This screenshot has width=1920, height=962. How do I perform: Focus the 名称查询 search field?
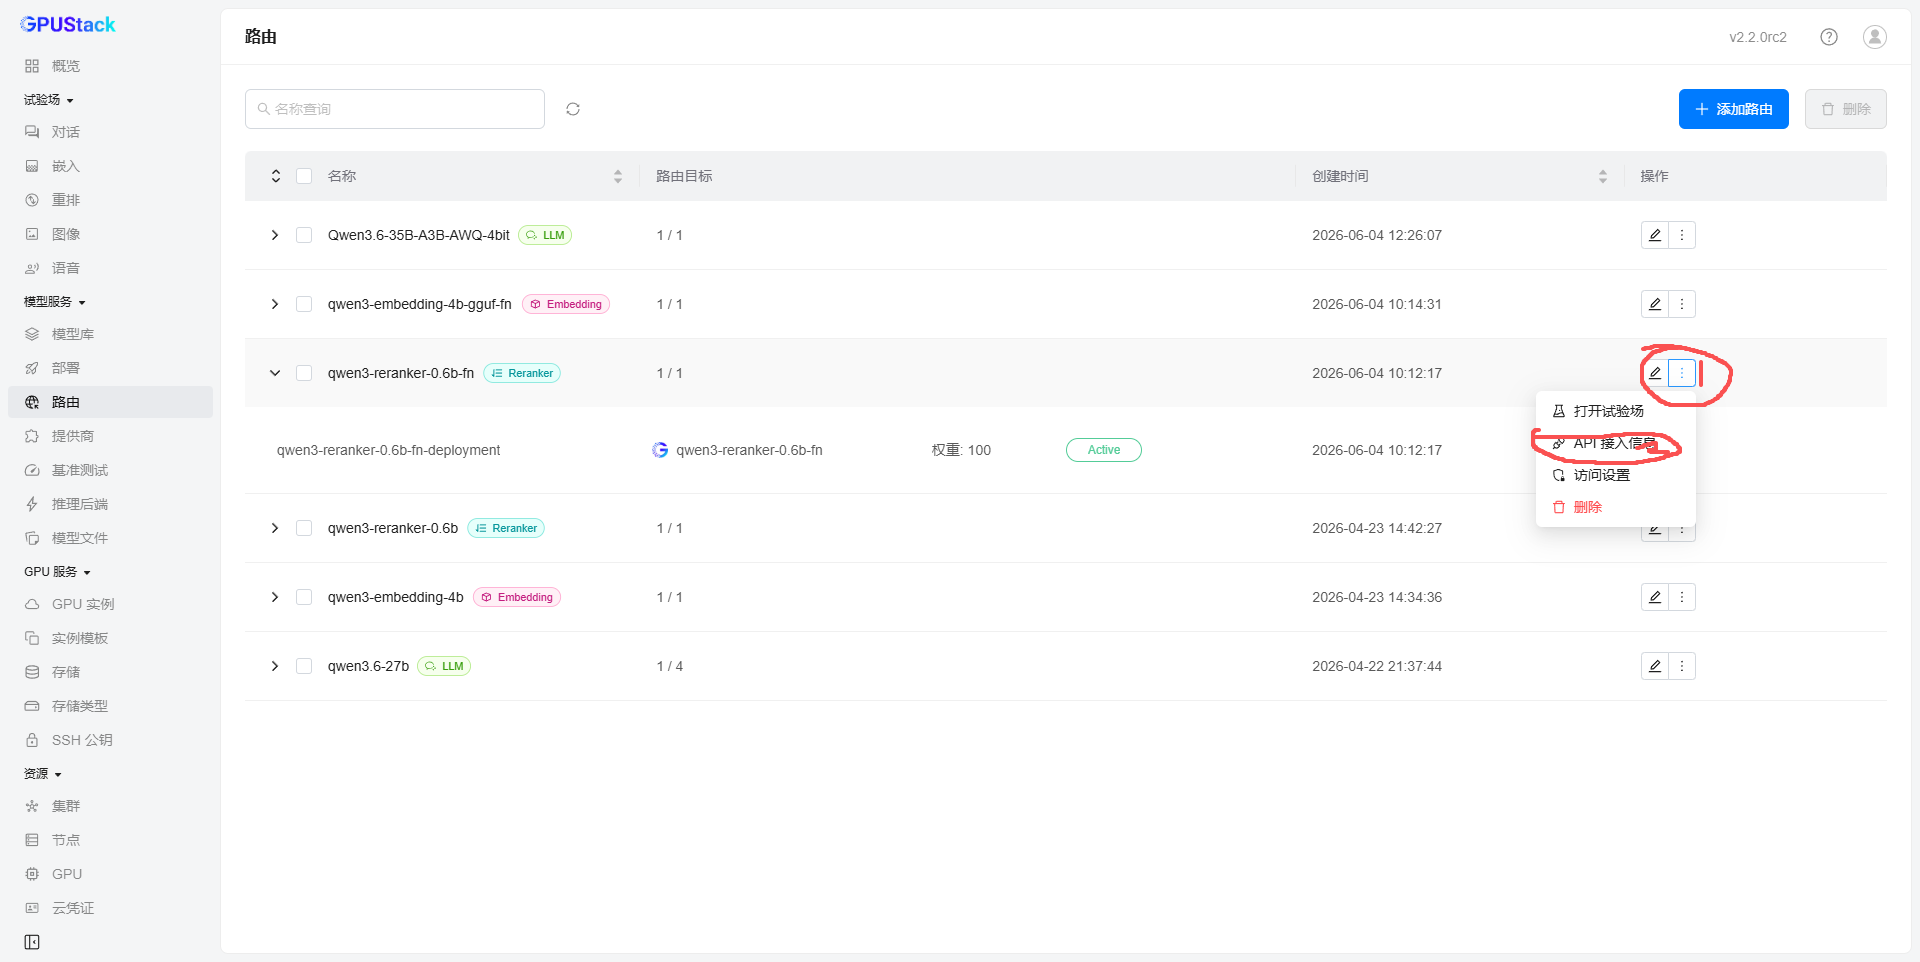[395, 109]
